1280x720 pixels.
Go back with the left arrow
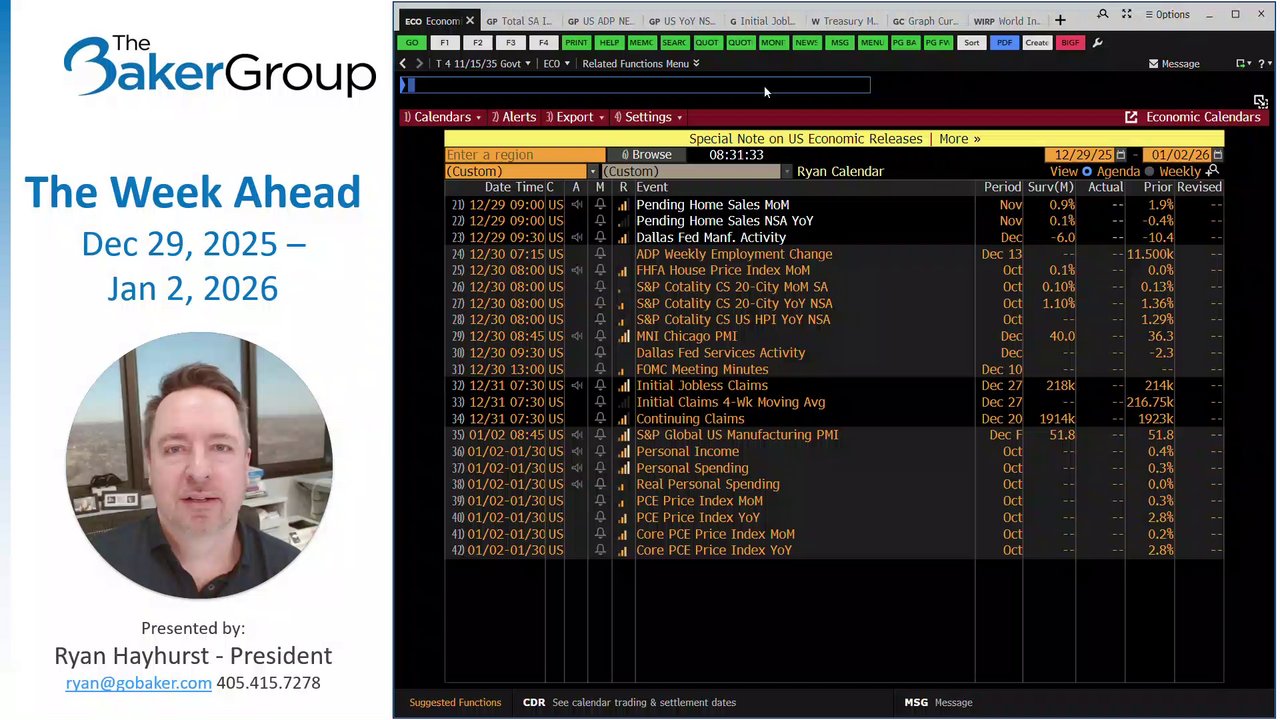coord(404,64)
